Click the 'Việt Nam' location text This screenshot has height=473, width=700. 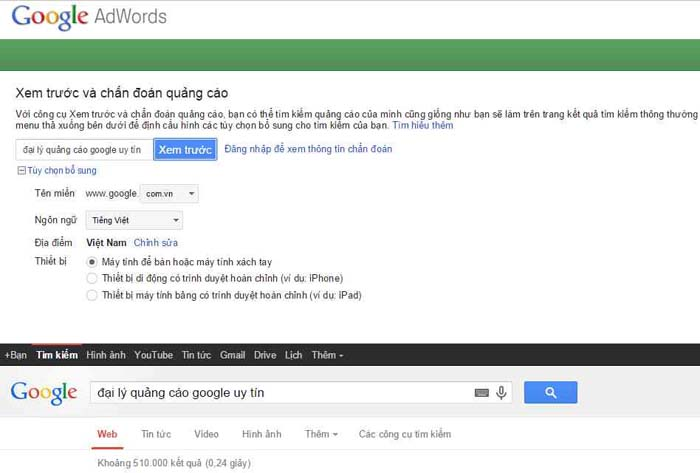(x=106, y=243)
